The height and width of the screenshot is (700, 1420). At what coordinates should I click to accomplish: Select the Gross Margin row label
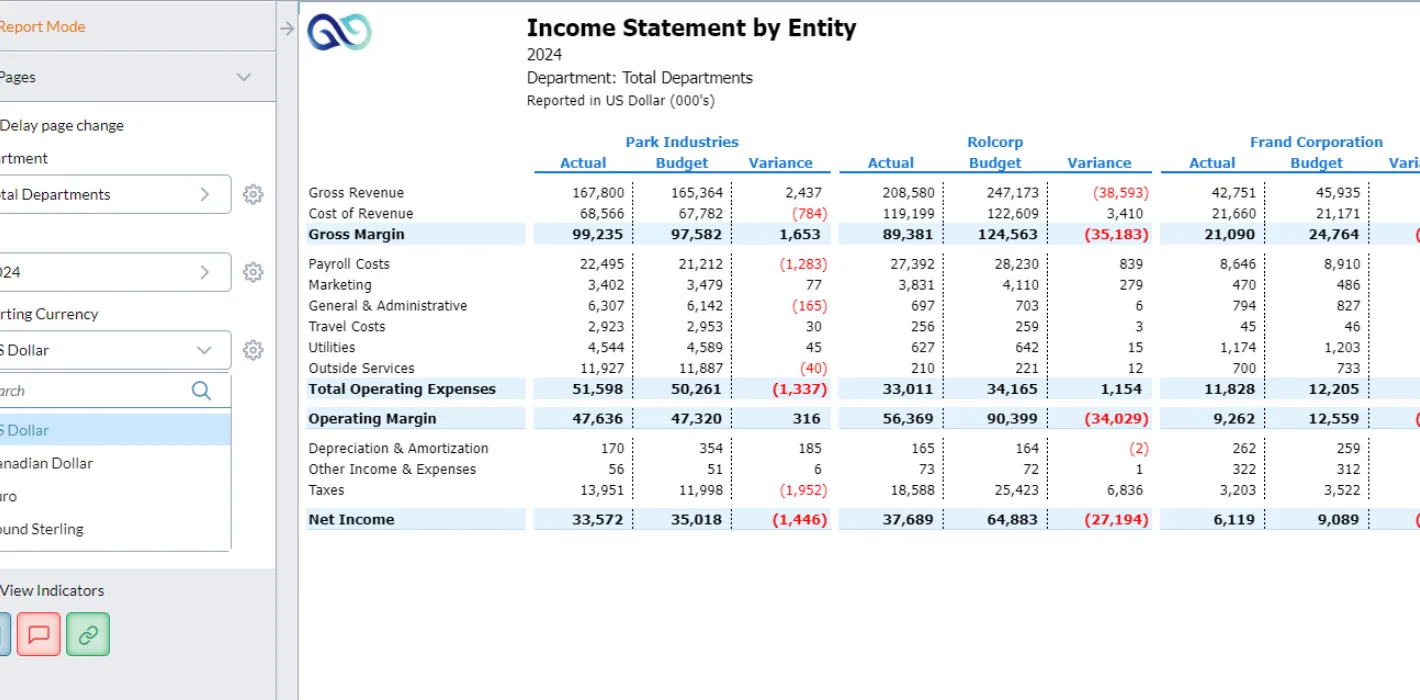coord(356,234)
